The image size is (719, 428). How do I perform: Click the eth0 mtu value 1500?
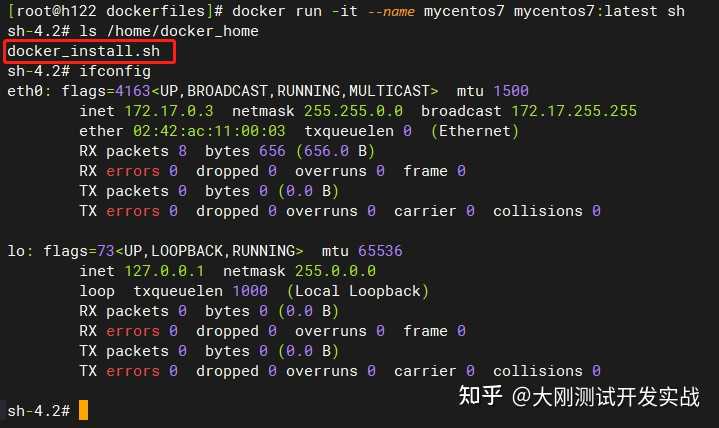(x=511, y=91)
